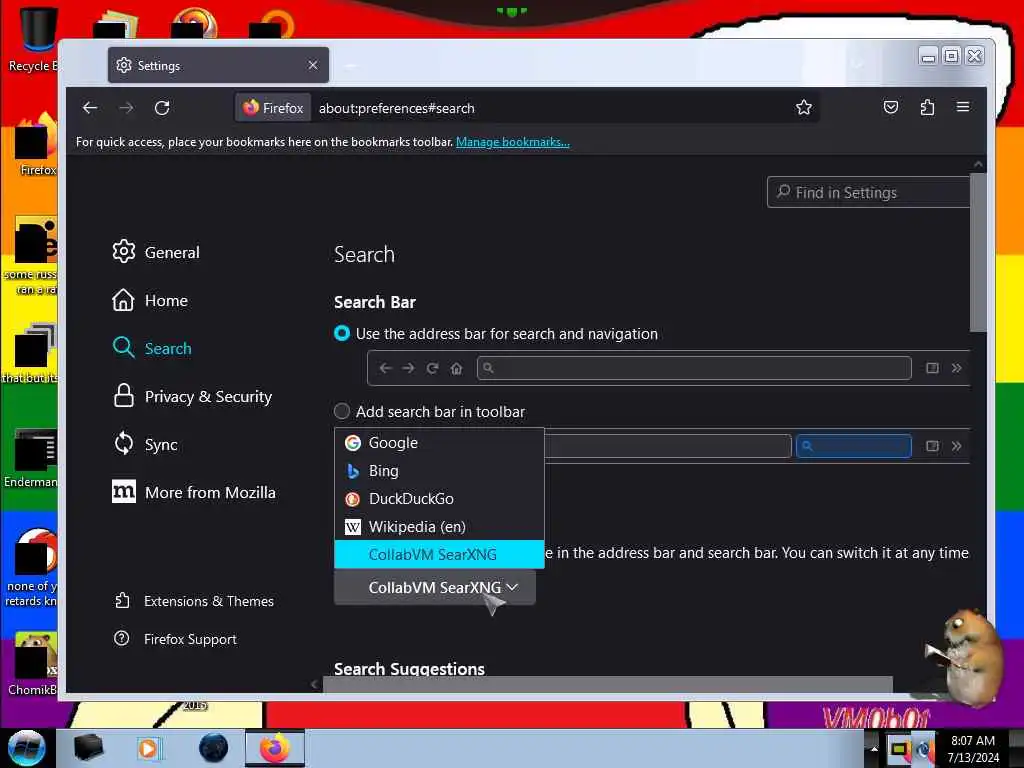Click the Home house icon in sidebar
The width and height of the screenshot is (1024, 768).
123,300
